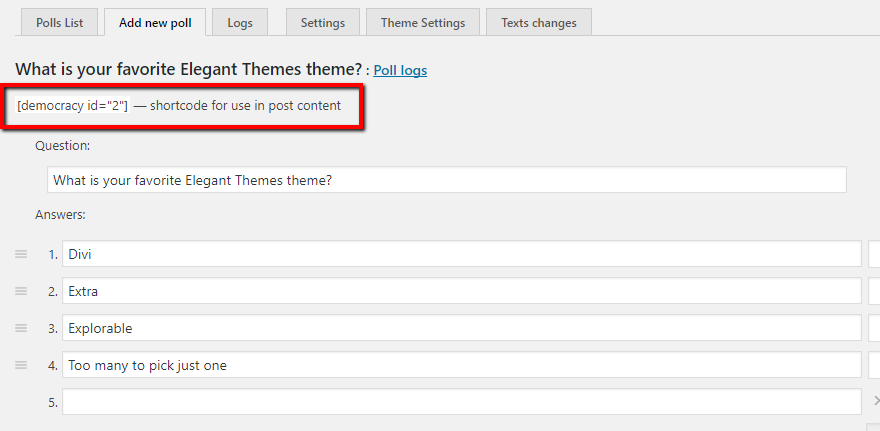The height and width of the screenshot is (431, 880).
Task: Click the drag handle beside the Divi answer
Action: click(x=21, y=254)
